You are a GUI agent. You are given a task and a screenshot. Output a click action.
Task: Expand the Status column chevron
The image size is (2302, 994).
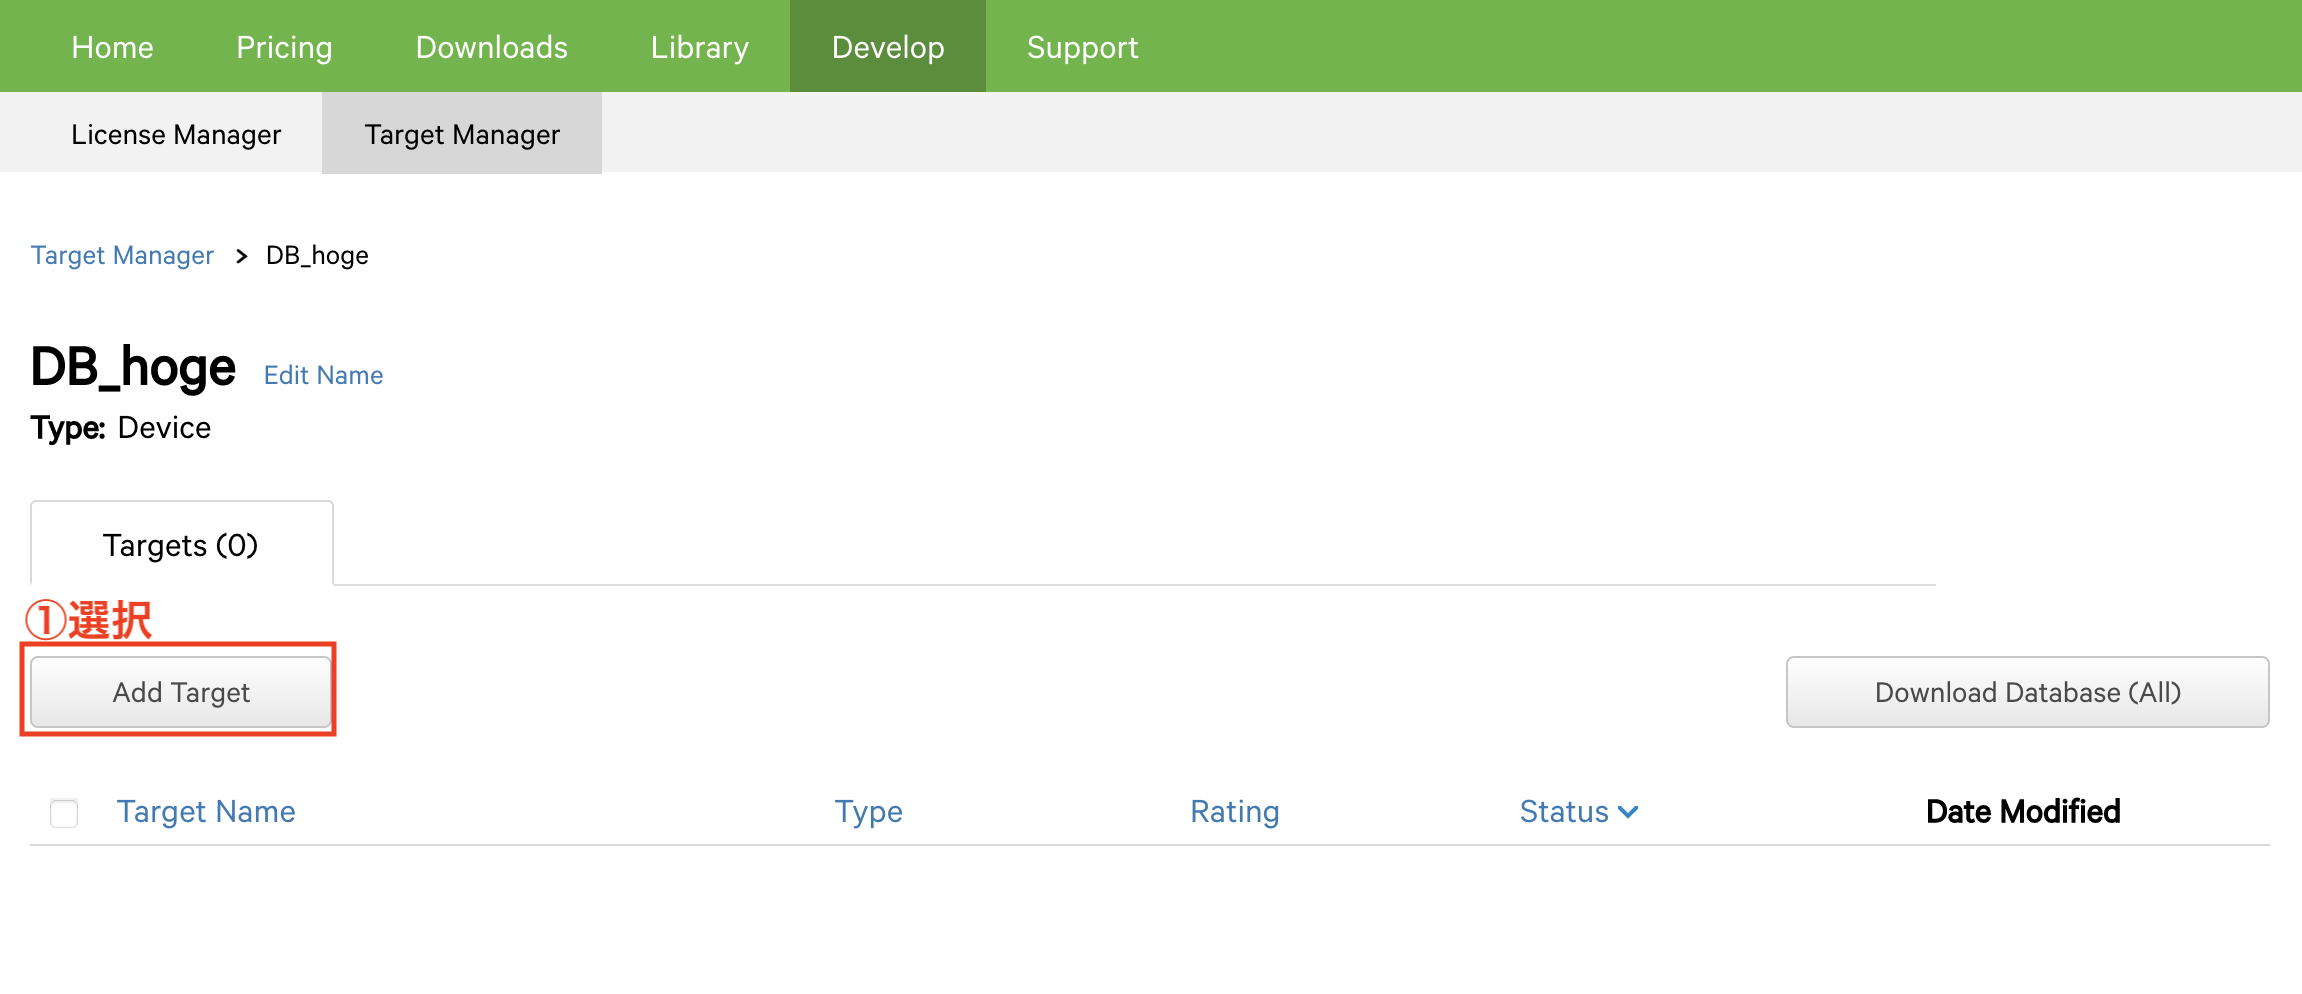1628,812
